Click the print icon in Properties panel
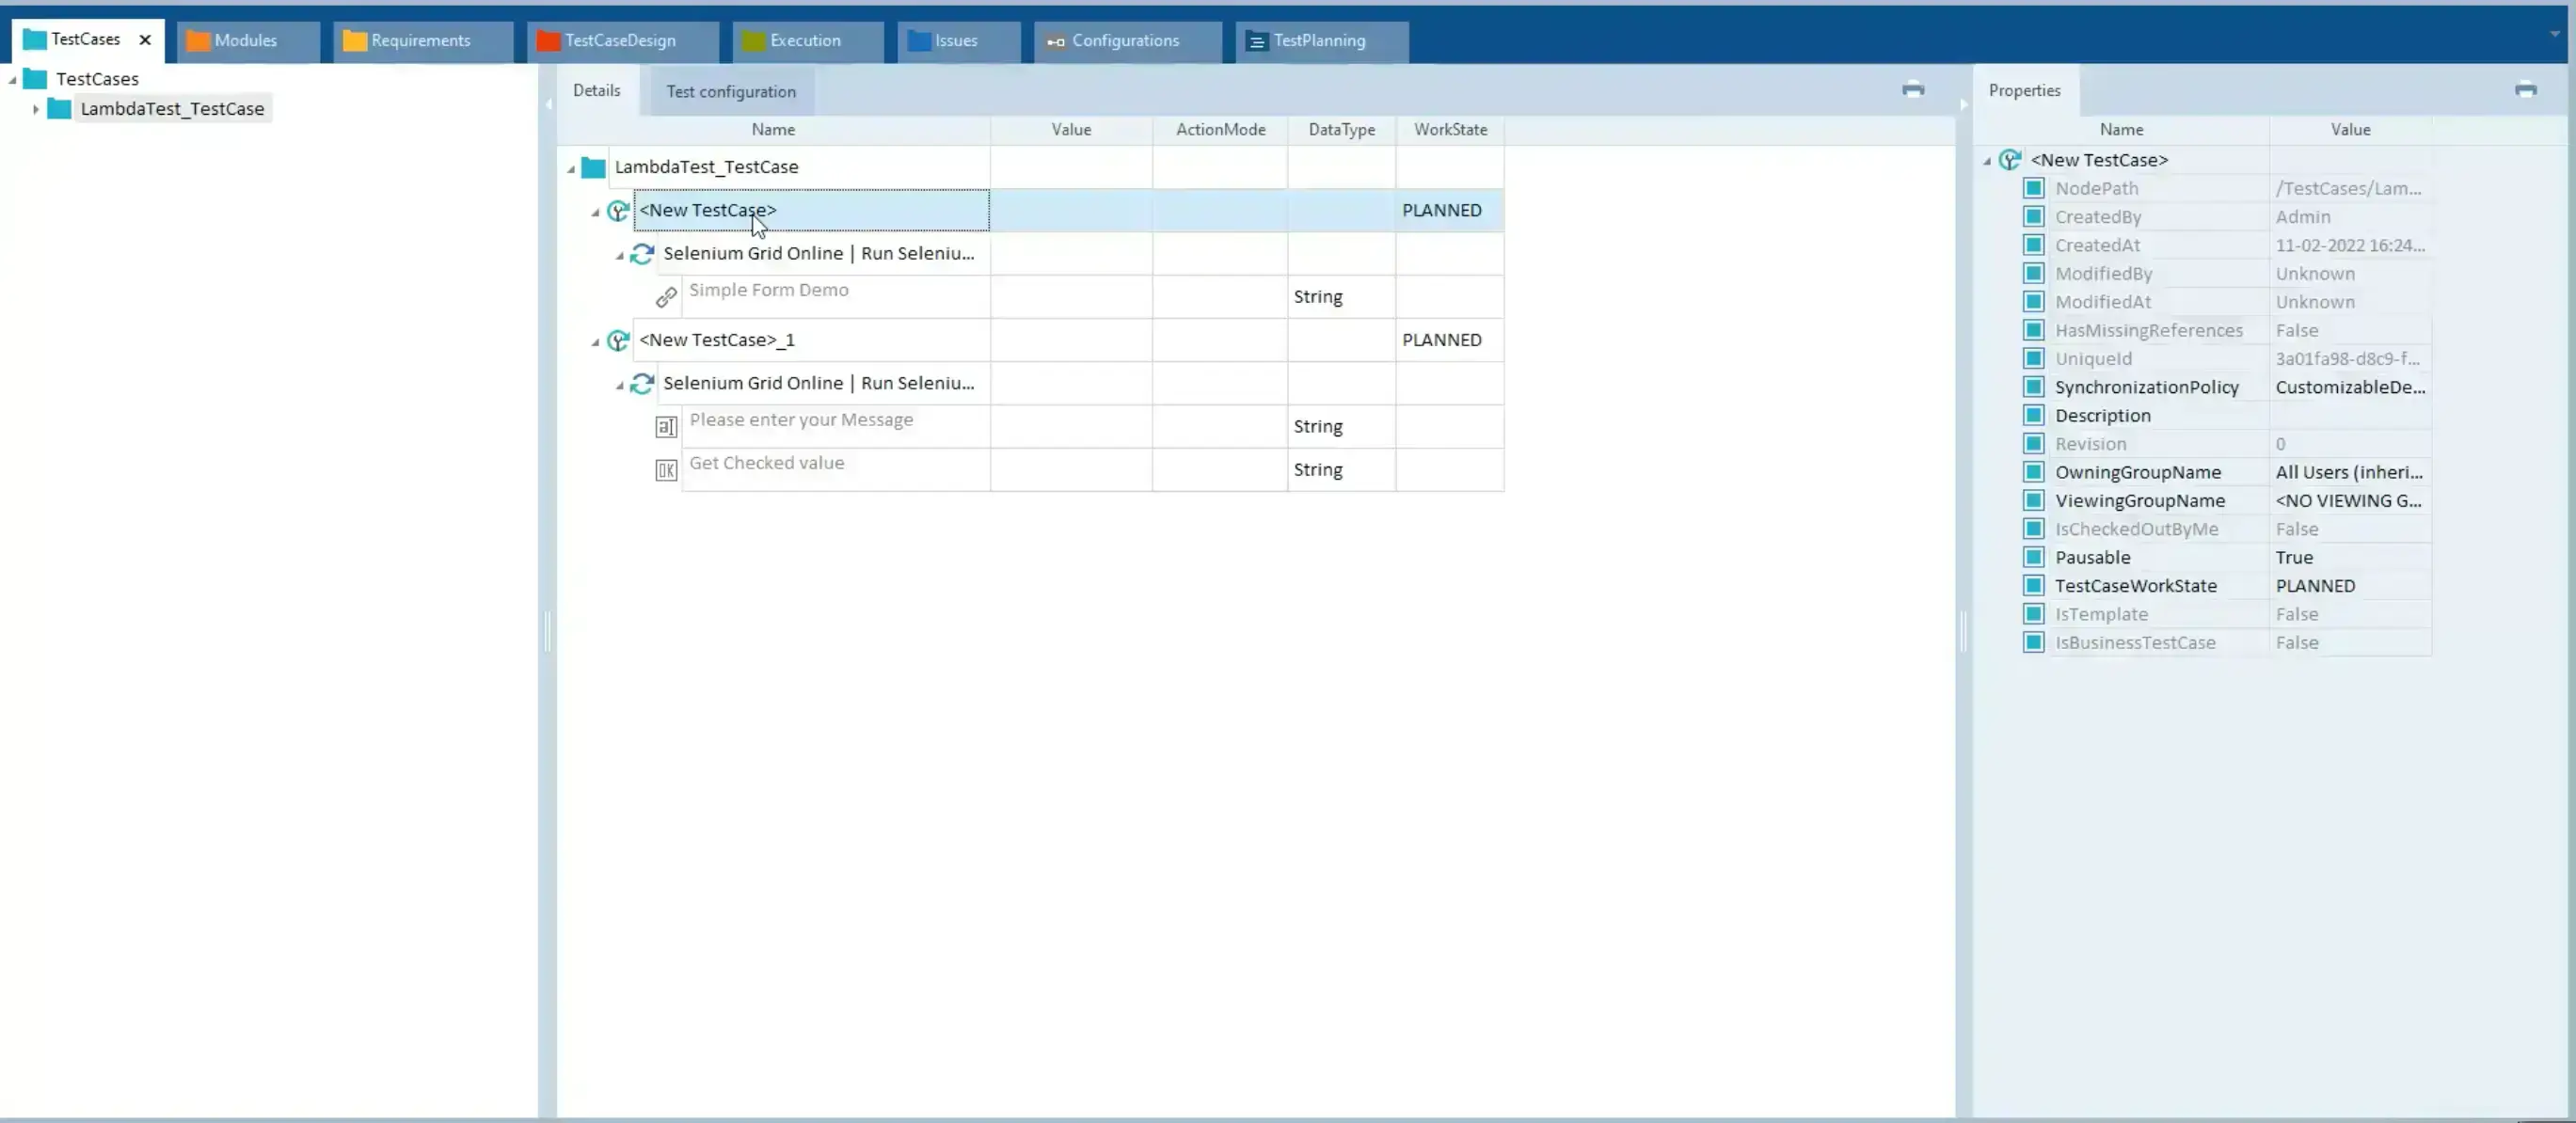The height and width of the screenshot is (1123, 2576). point(2525,89)
